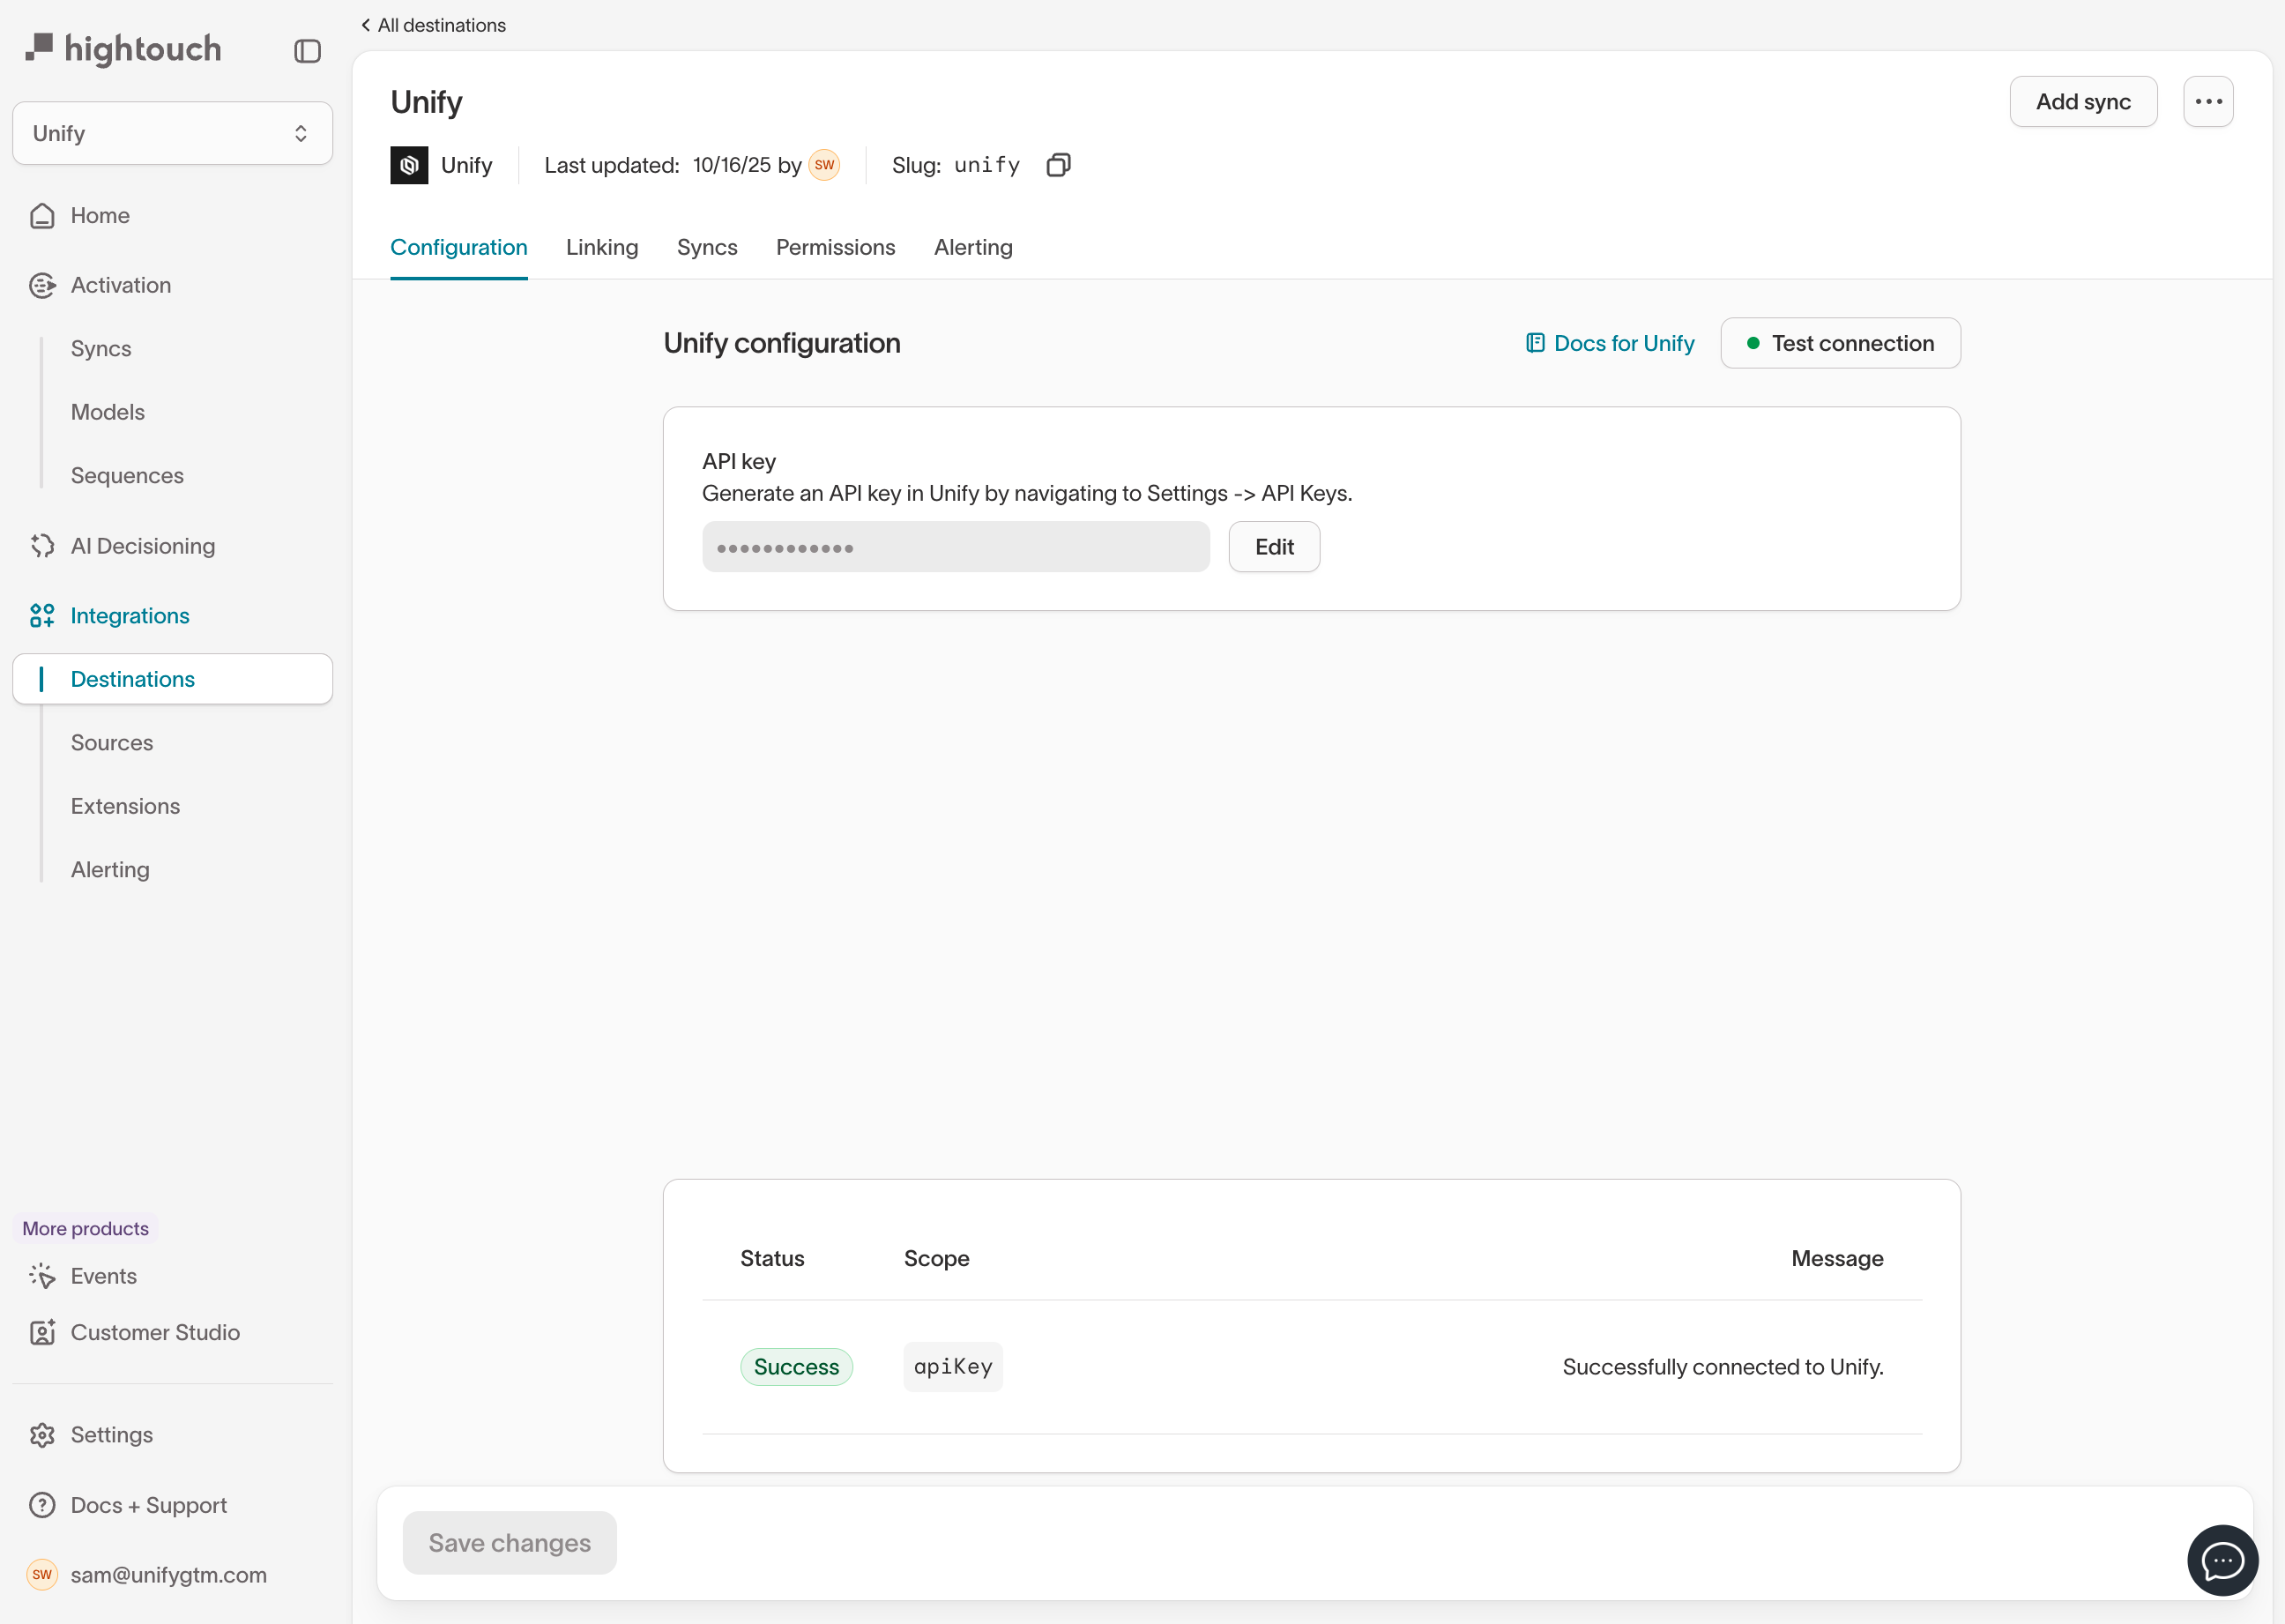
Task: Copy the unify slug to clipboard
Action: point(1058,165)
